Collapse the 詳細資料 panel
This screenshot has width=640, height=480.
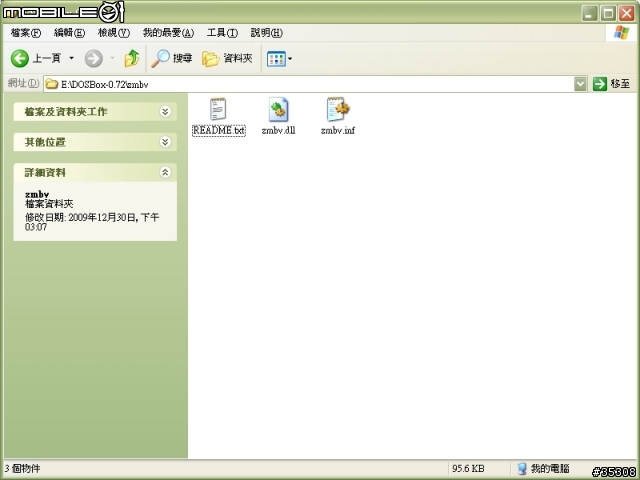click(x=165, y=172)
